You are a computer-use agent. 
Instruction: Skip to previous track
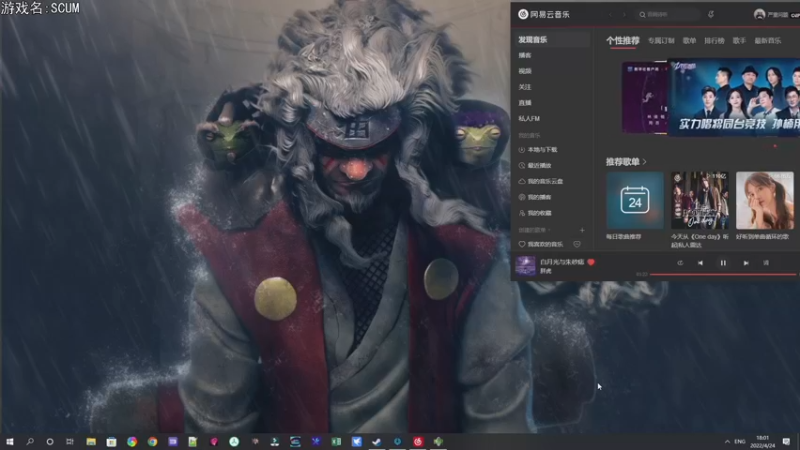pos(700,263)
